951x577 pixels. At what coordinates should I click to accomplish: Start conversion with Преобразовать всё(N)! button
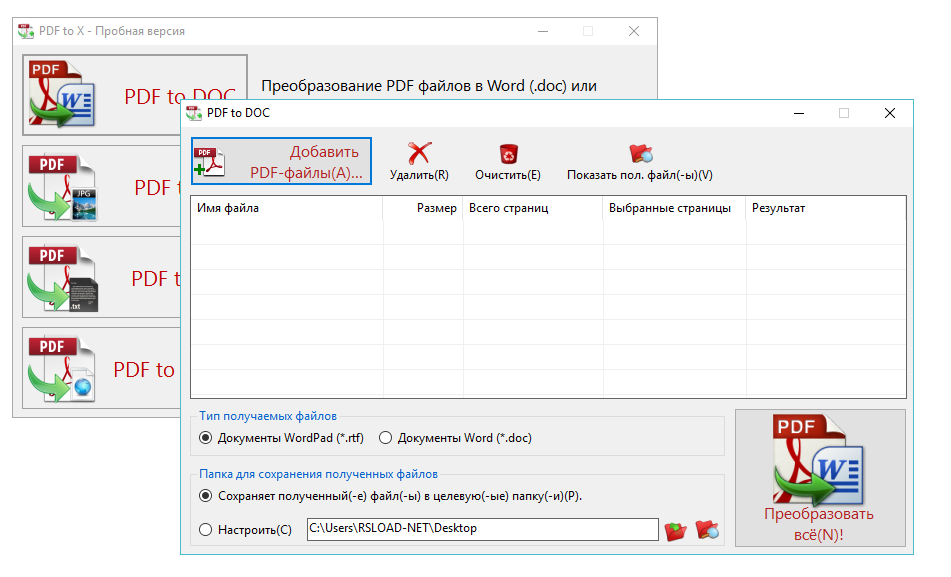[820, 478]
